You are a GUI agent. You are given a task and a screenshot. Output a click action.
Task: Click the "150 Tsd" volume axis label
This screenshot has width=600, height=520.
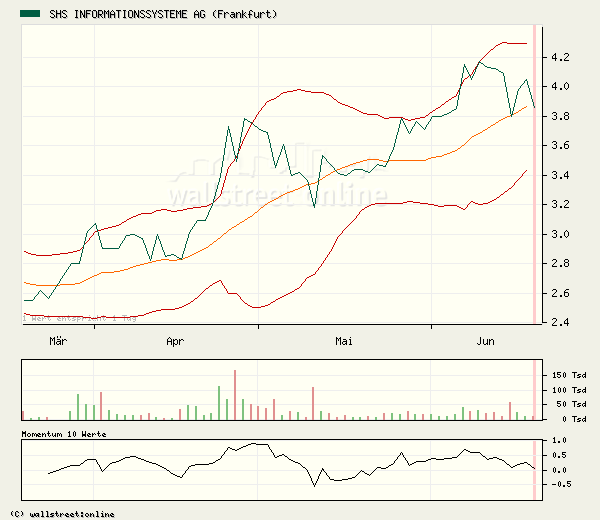point(569,375)
